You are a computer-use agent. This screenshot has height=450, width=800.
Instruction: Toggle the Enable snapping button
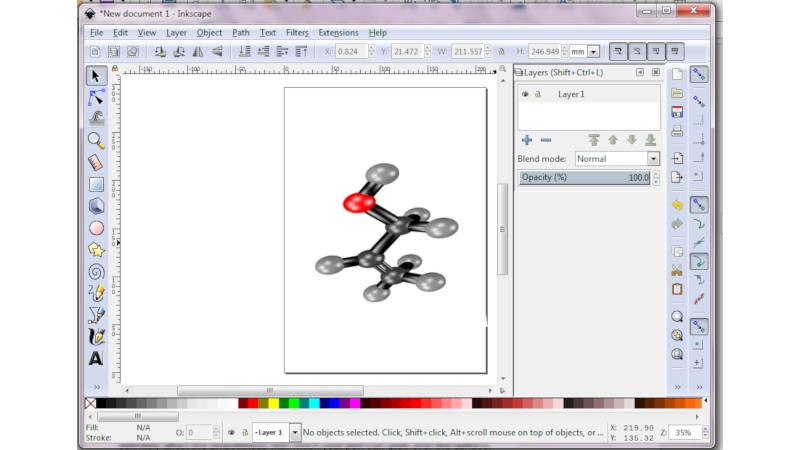pyautogui.click(x=698, y=74)
